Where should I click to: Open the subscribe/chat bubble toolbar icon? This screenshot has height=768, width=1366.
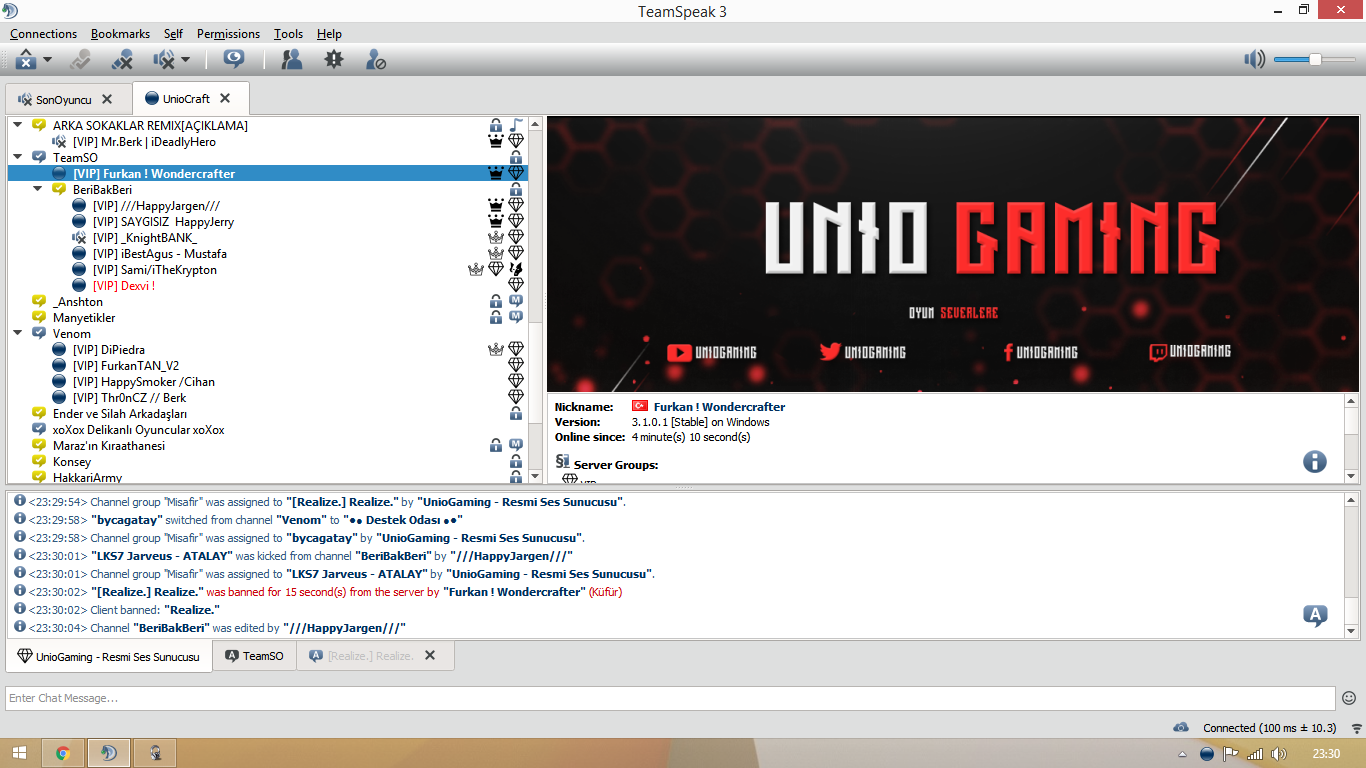pyautogui.click(x=234, y=60)
